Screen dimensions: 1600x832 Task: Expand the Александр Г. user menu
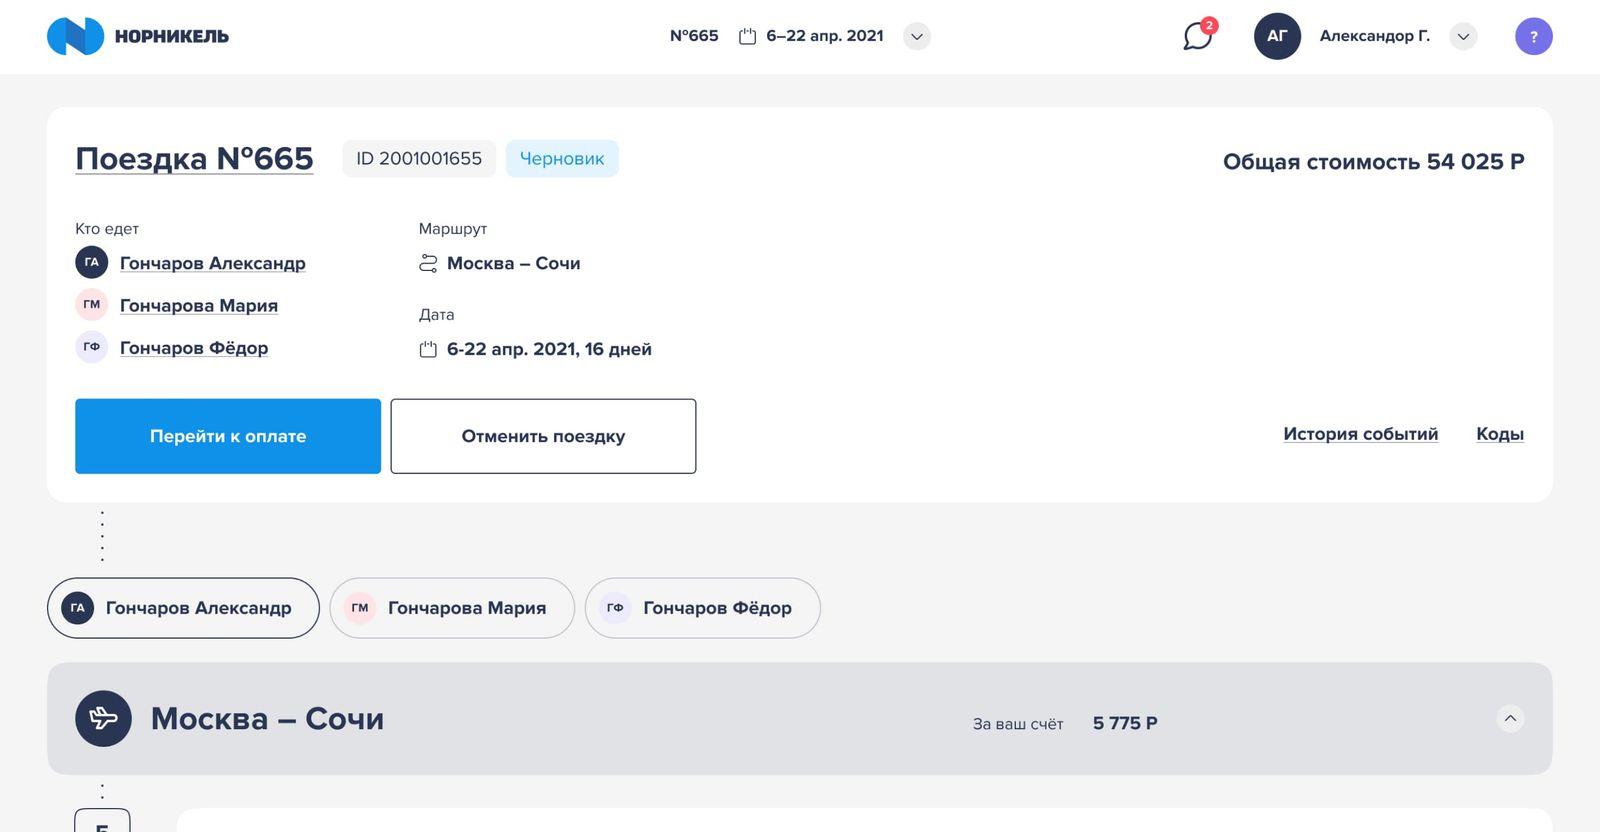[x=1463, y=36]
